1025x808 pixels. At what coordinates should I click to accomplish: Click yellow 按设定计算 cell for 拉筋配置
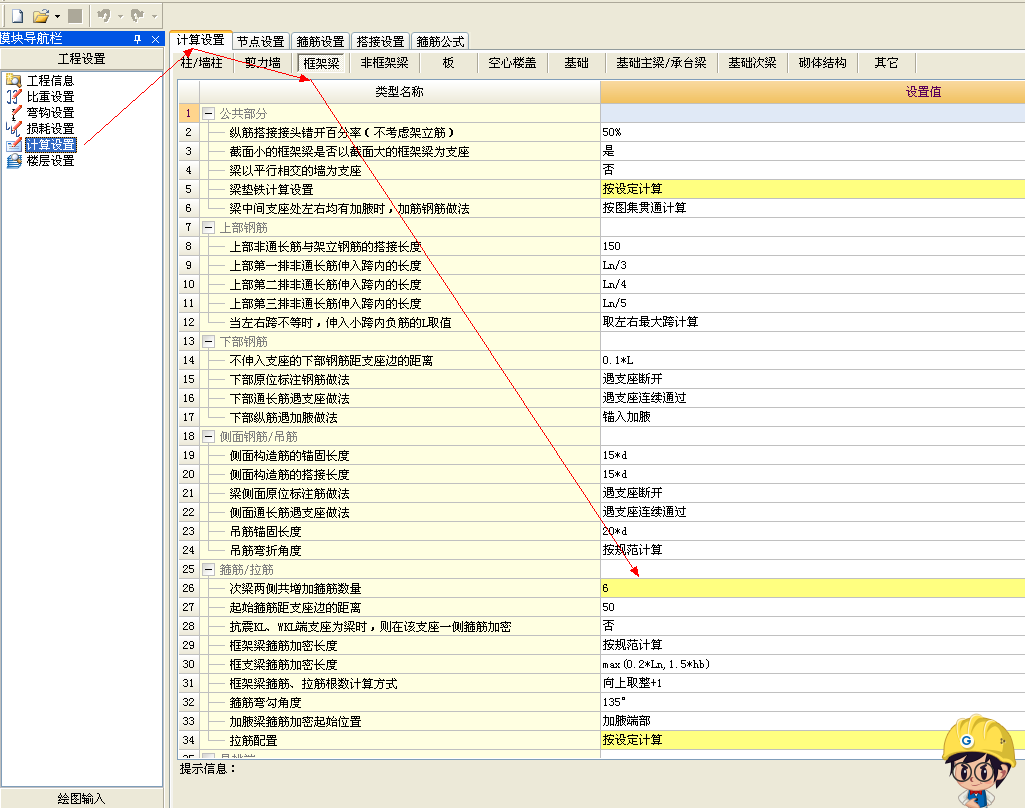point(813,740)
